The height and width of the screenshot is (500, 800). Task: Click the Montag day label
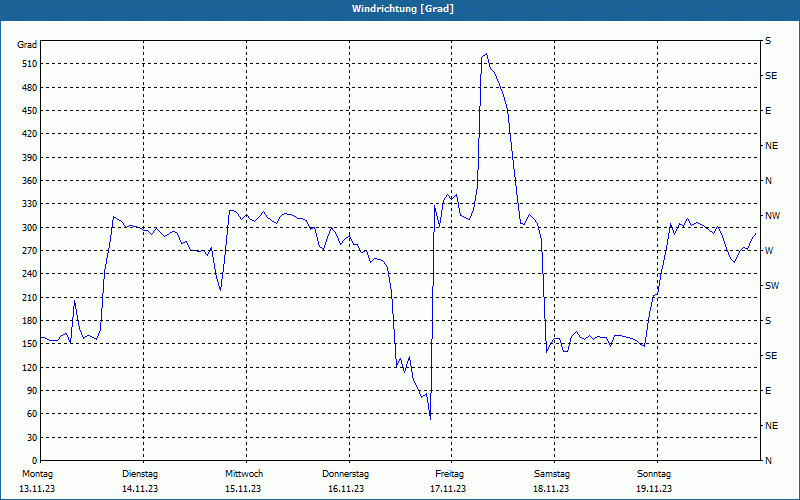pos(37,474)
